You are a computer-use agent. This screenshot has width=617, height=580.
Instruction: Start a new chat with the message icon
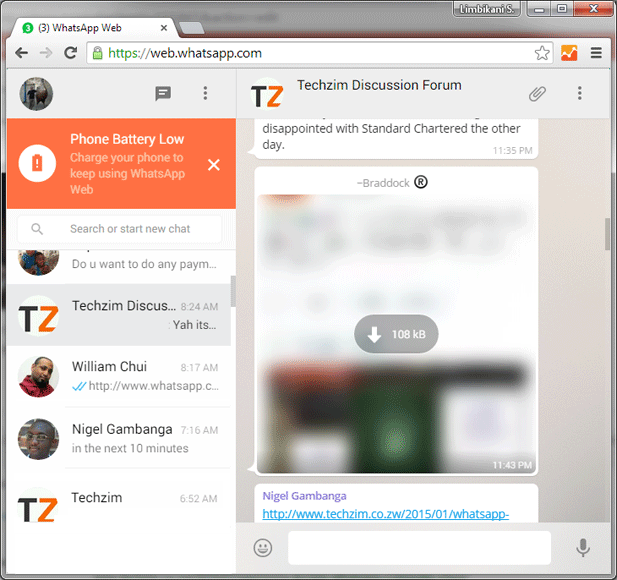pyautogui.click(x=163, y=94)
